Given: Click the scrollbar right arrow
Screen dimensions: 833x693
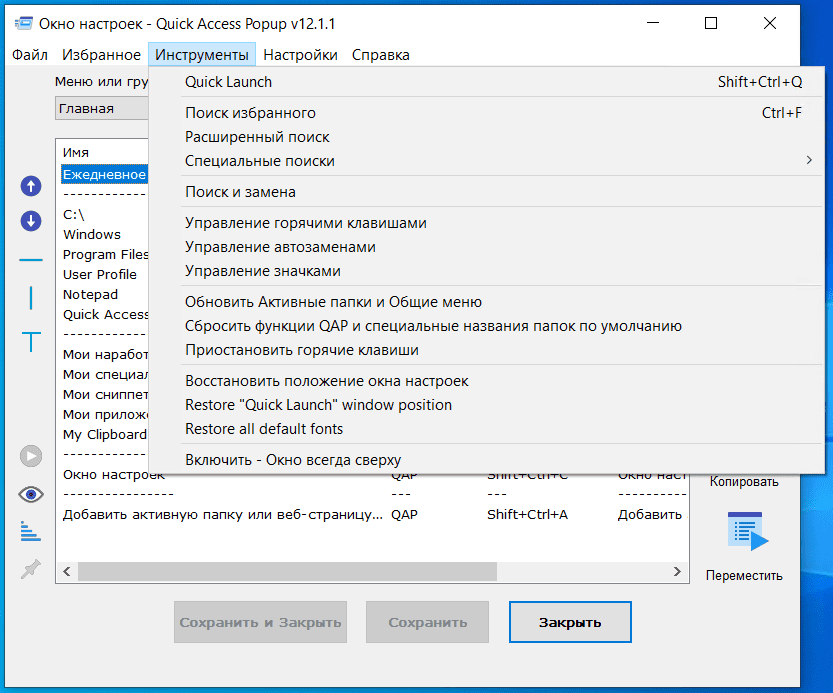Looking at the screenshot, I should (x=679, y=572).
